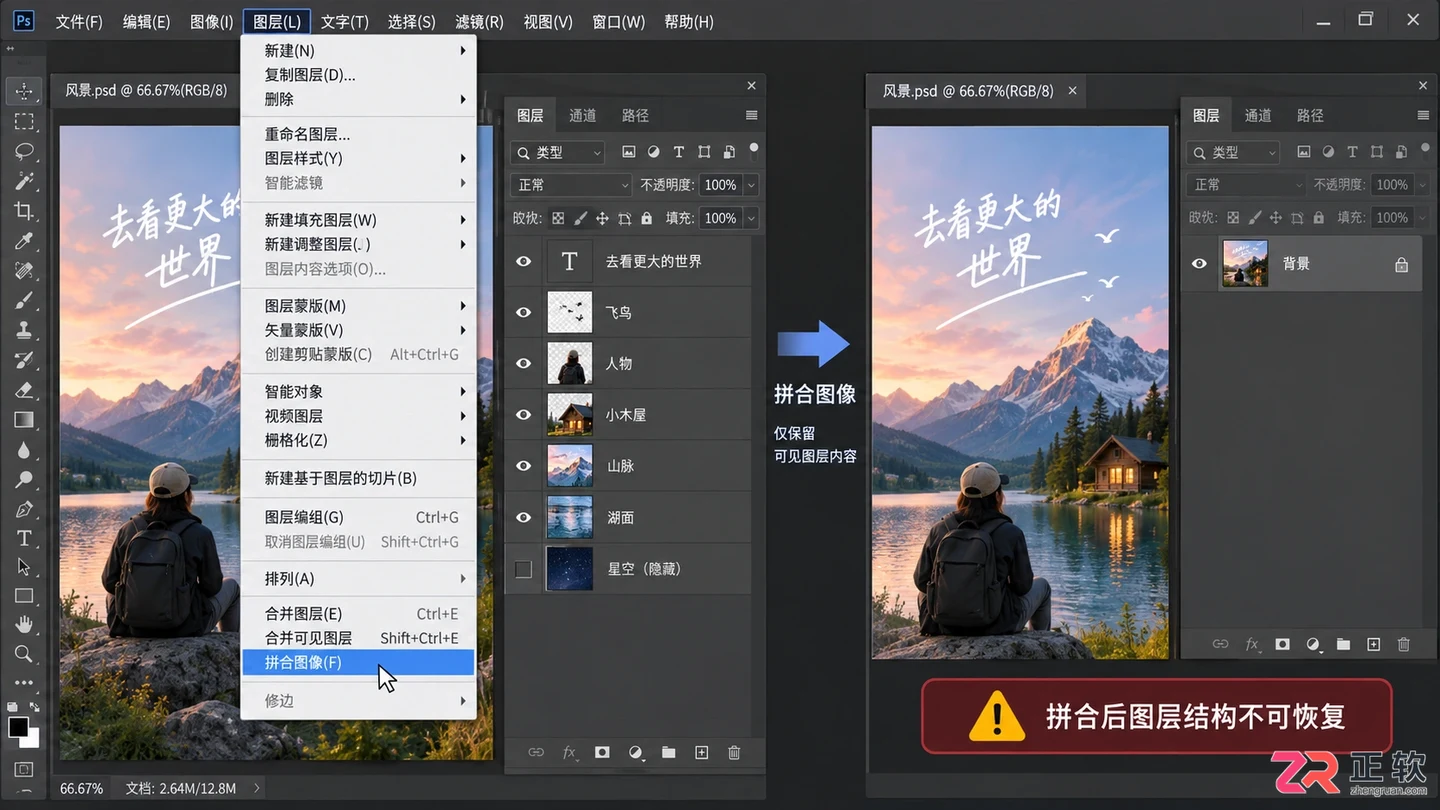1440x810 pixels.
Task: Select the 背景 layer thumbnail
Action: (1245, 264)
